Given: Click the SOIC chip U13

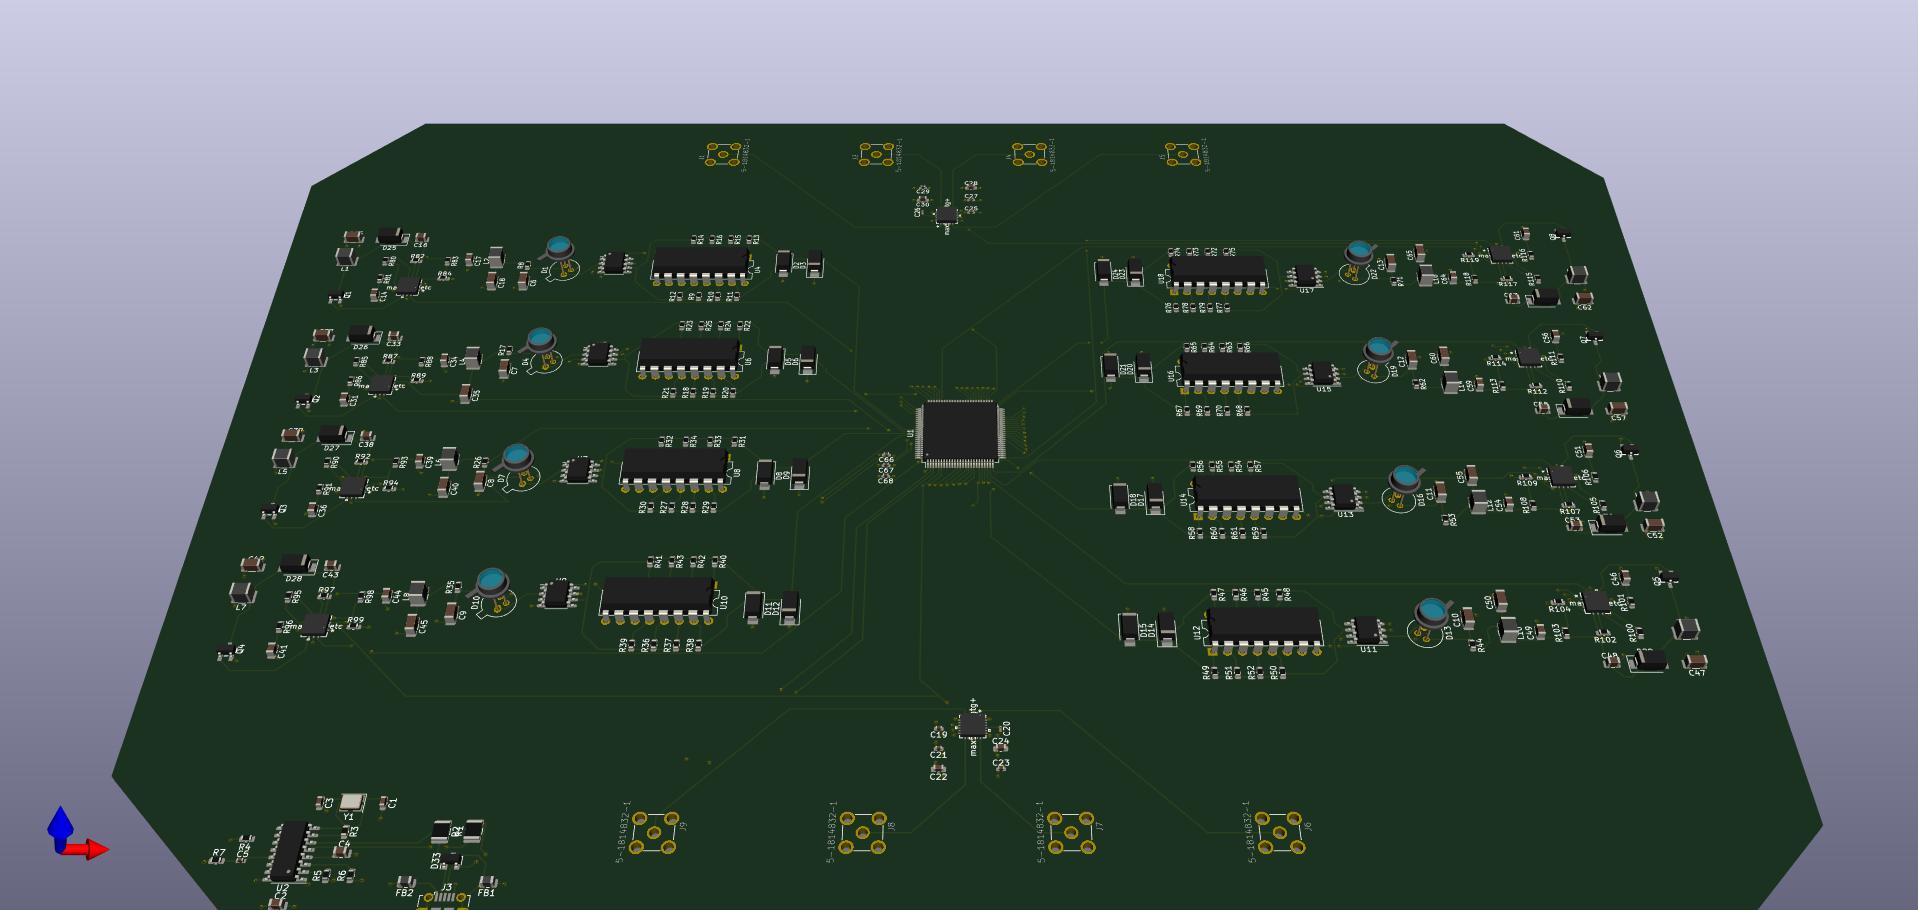Looking at the screenshot, I should (1342, 497).
